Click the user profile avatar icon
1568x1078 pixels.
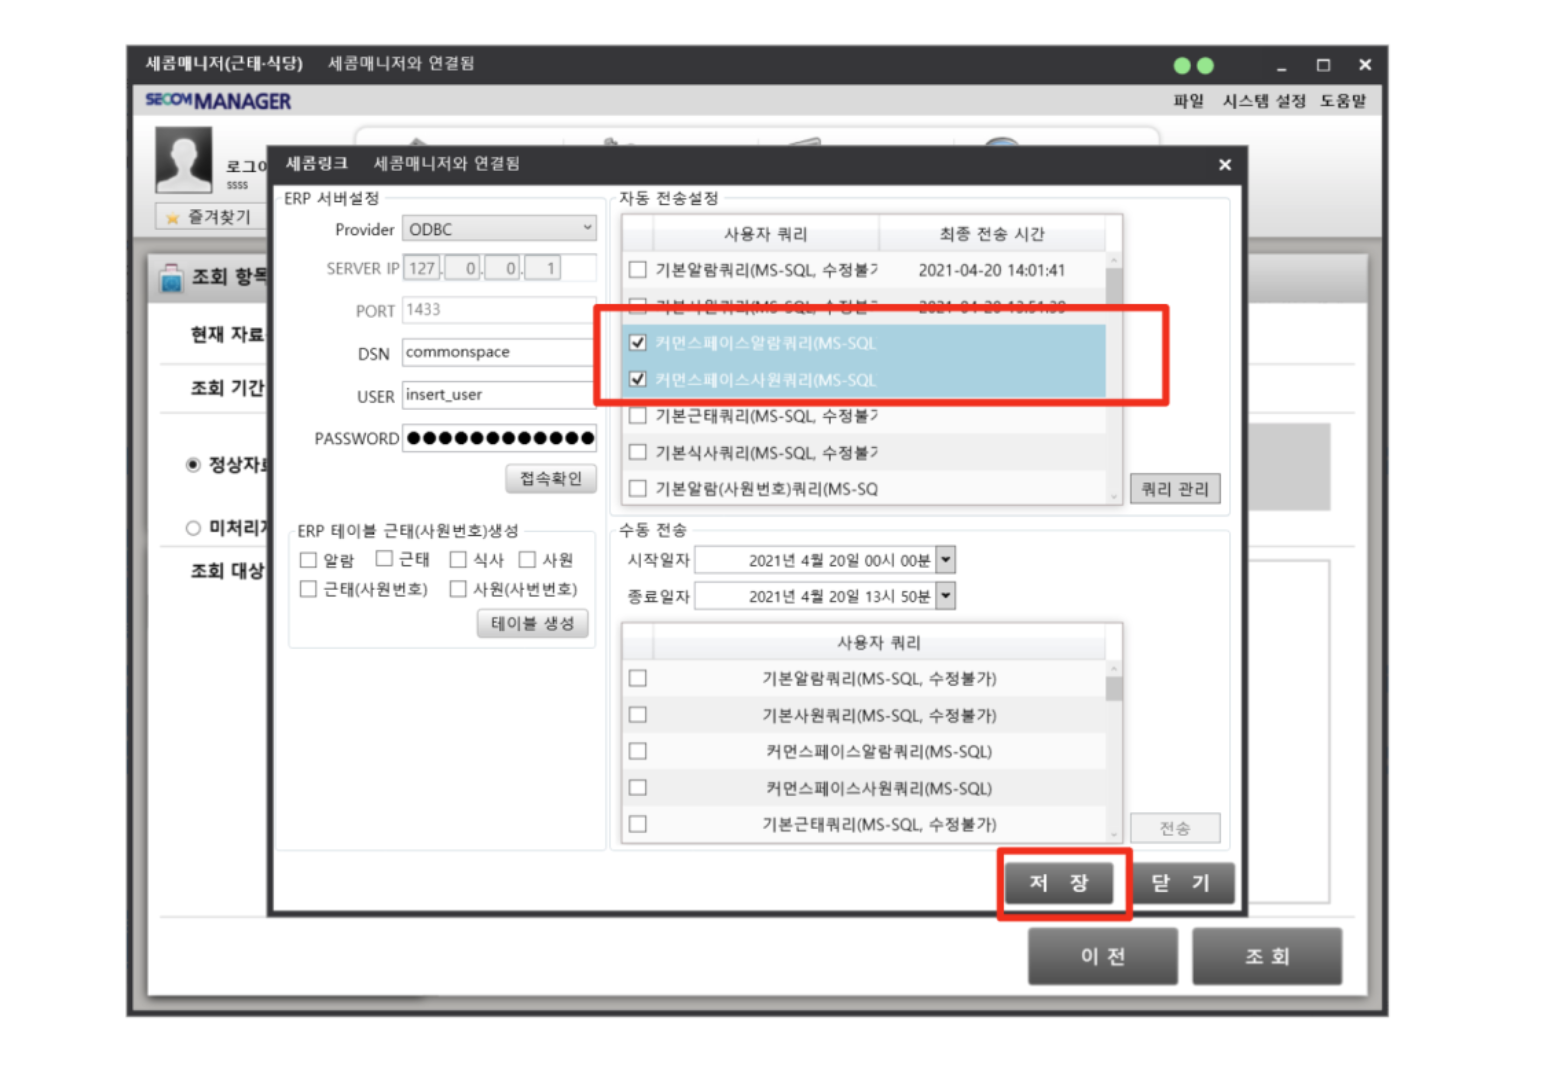pyautogui.click(x=184, y=160)
